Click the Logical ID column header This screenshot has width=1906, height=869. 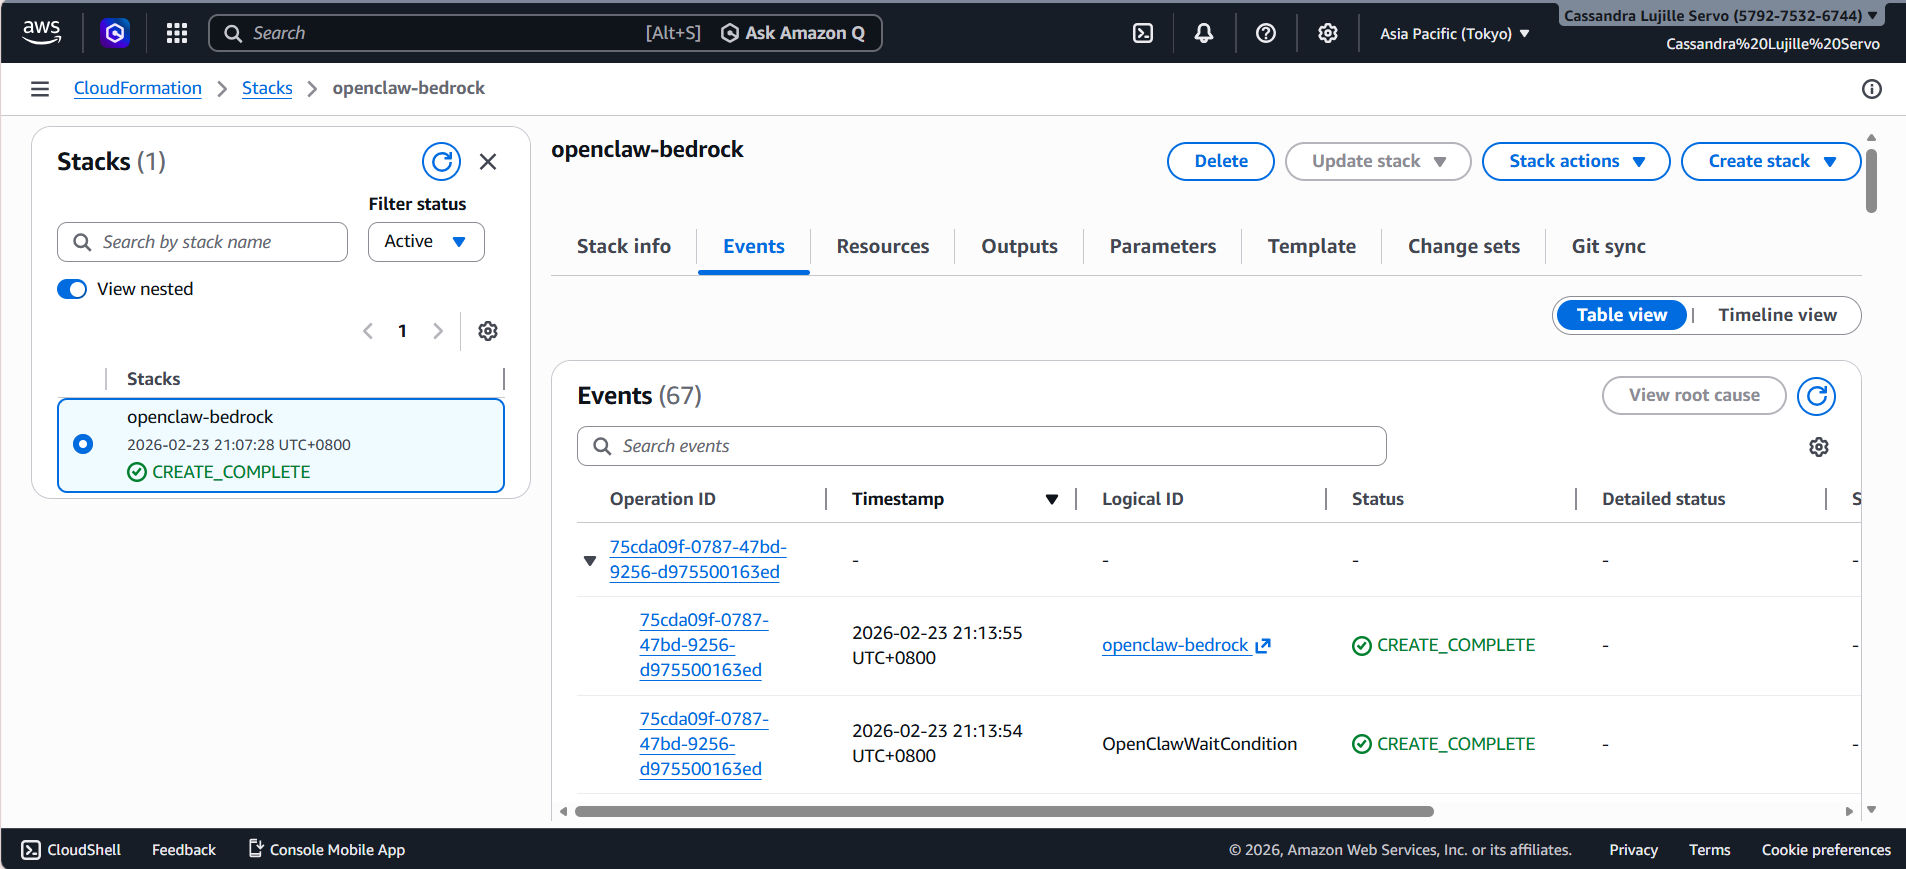pos(1142,499)
